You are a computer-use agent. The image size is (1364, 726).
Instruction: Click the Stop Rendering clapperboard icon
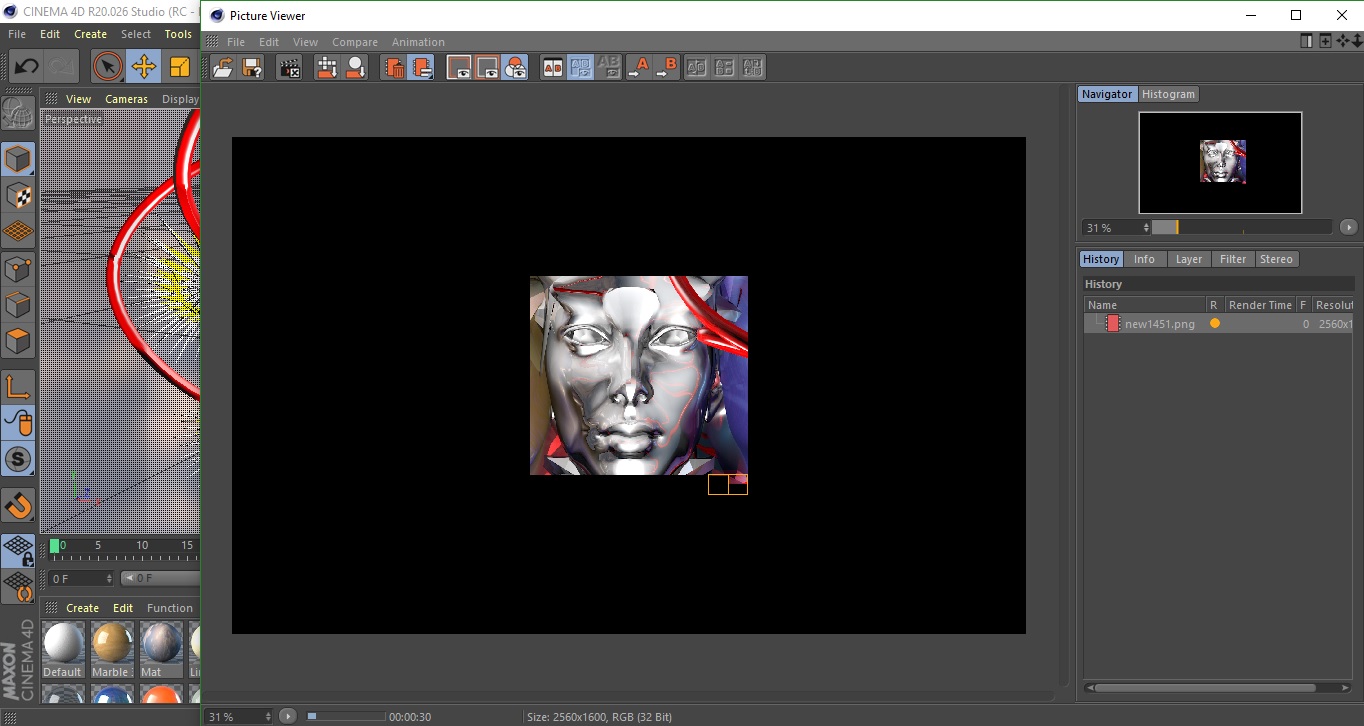290,68
